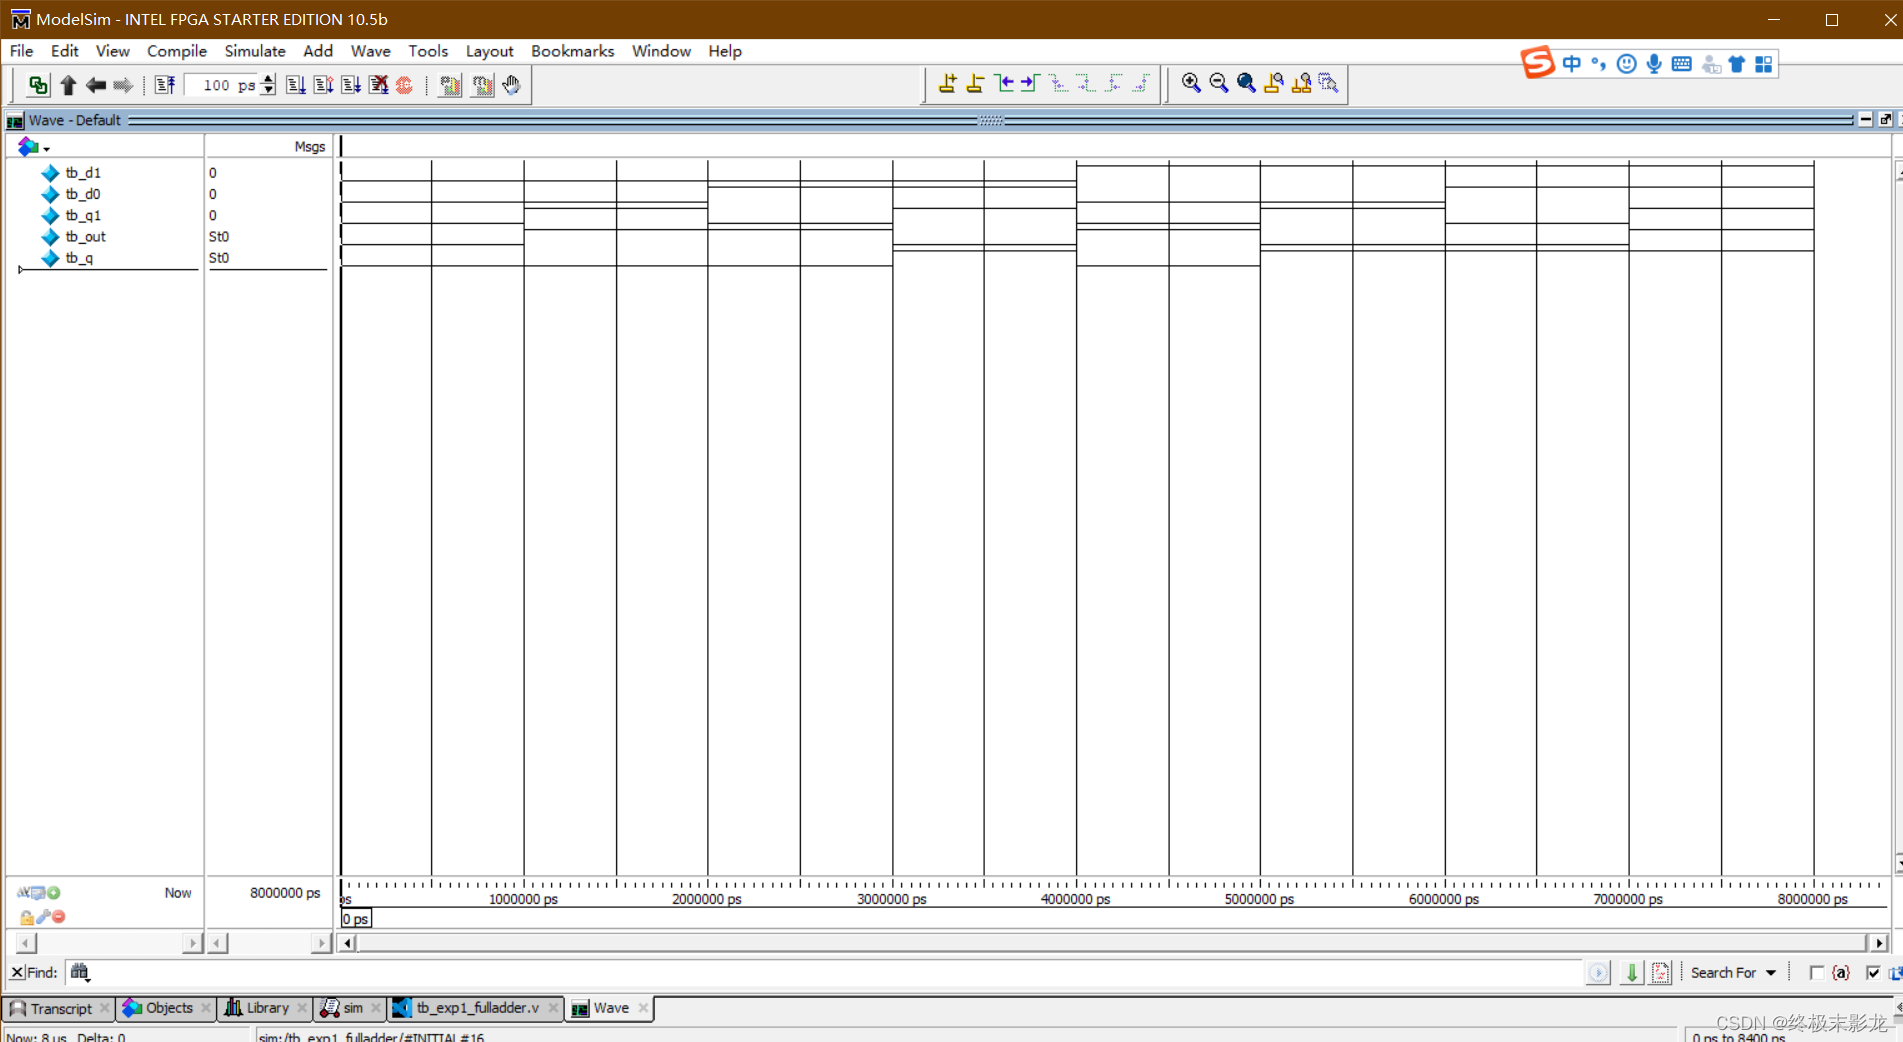Image resolution: width=1903 pixels, height=1042 pixels.
Task: Click Find Next Transition icon
Action: 1030,83
